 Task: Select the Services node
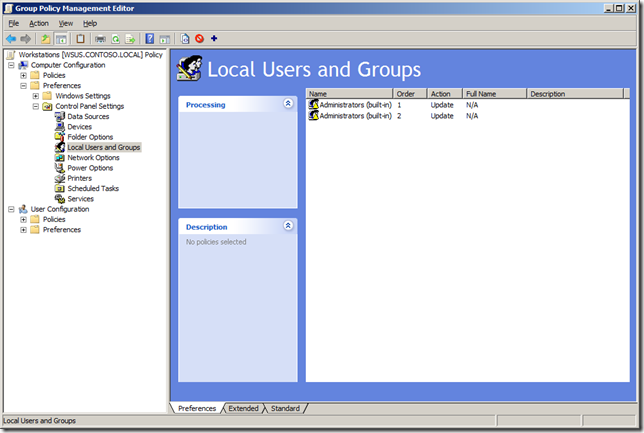pos(80,198)
